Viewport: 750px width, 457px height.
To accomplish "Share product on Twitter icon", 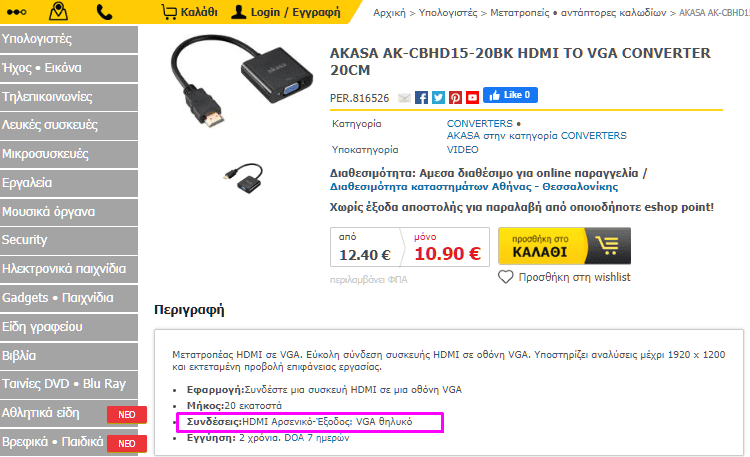I will 438,98.
